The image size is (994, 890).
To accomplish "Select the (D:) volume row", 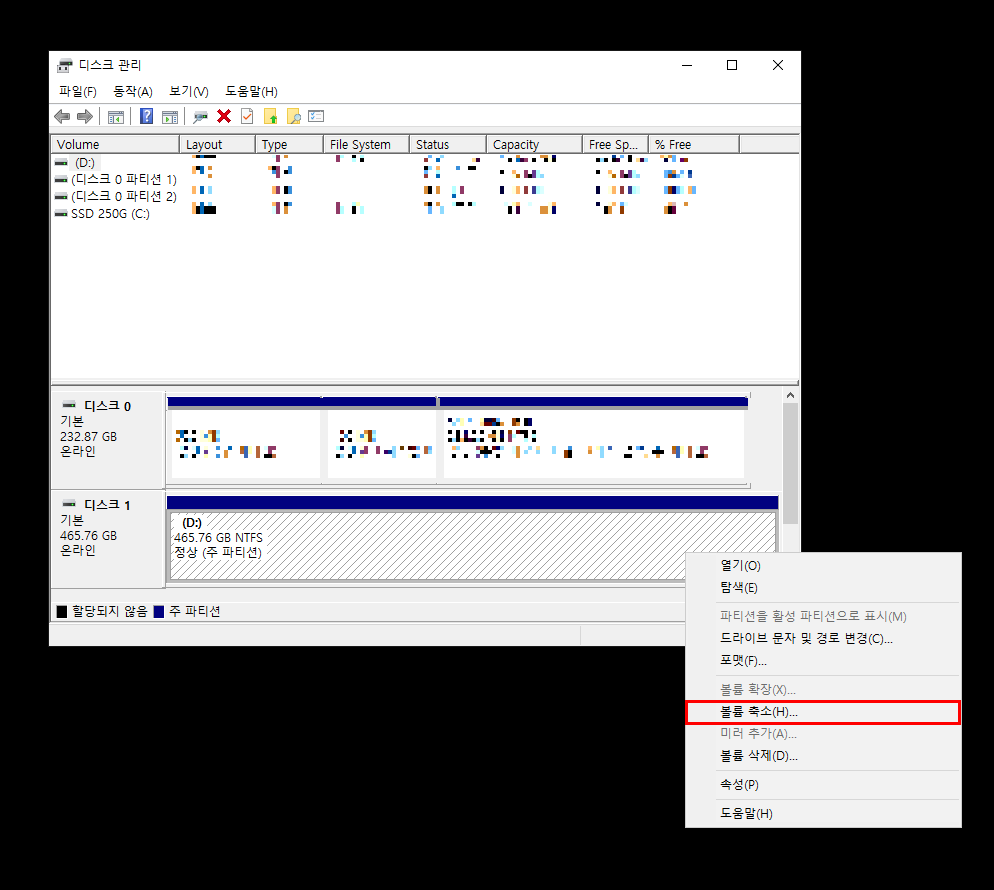I will (84, 163).
